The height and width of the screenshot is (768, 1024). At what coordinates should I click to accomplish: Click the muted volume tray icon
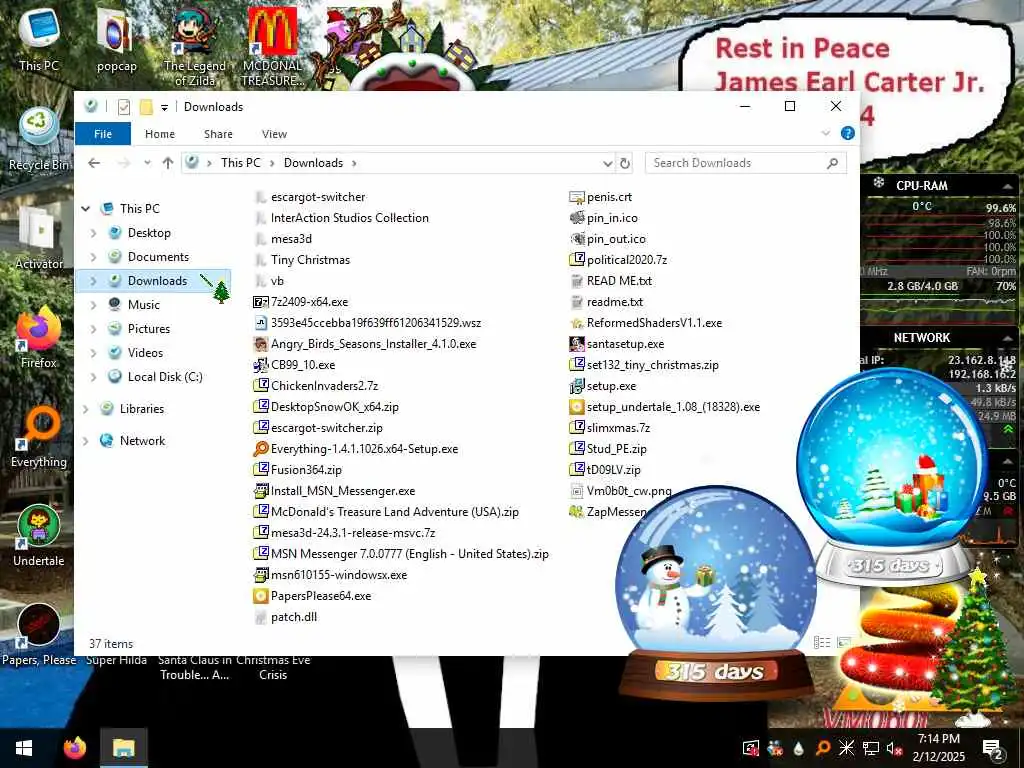894,748
